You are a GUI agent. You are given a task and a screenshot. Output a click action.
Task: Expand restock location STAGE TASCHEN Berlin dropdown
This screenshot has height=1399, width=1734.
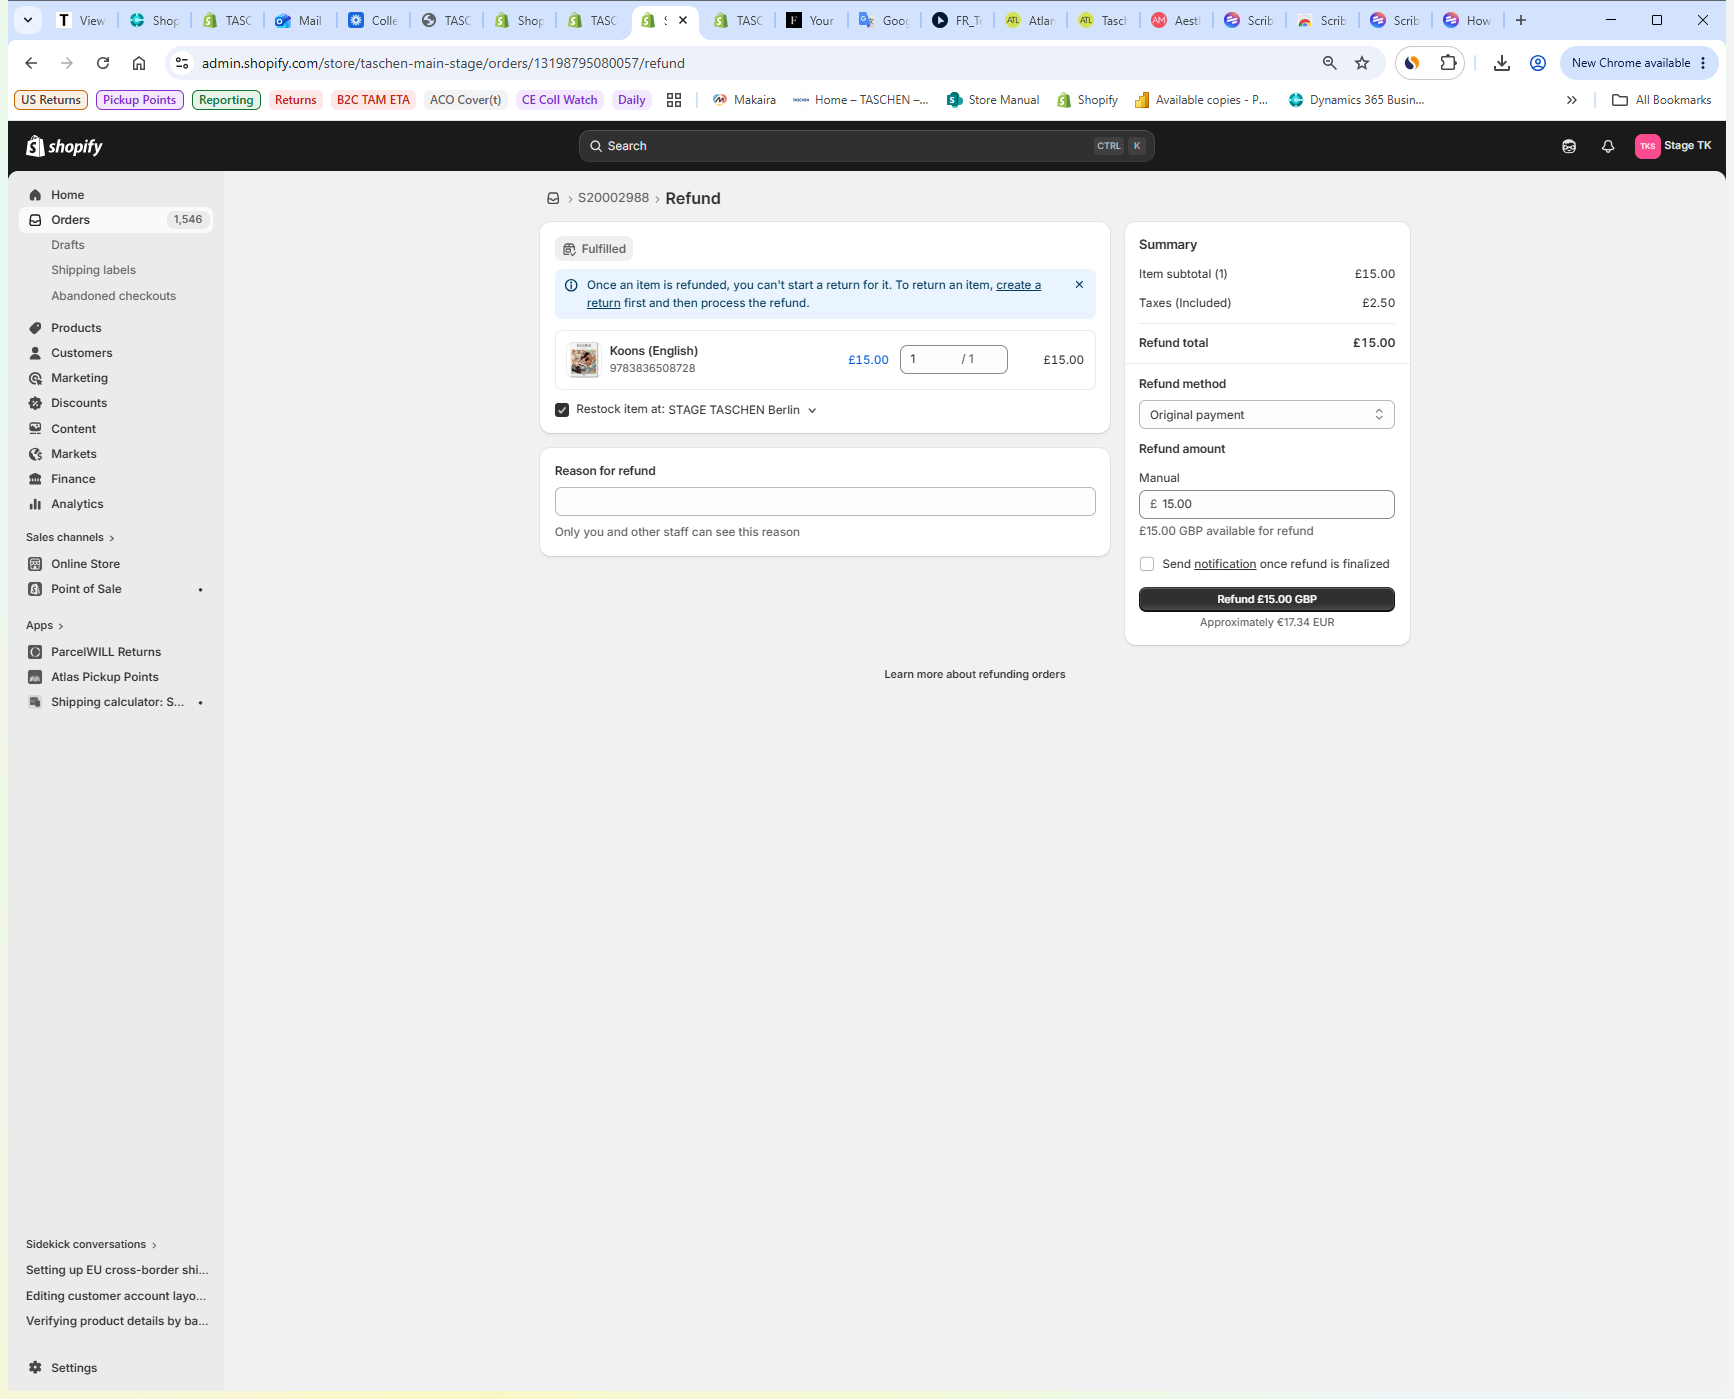click(x=743, y=410)
